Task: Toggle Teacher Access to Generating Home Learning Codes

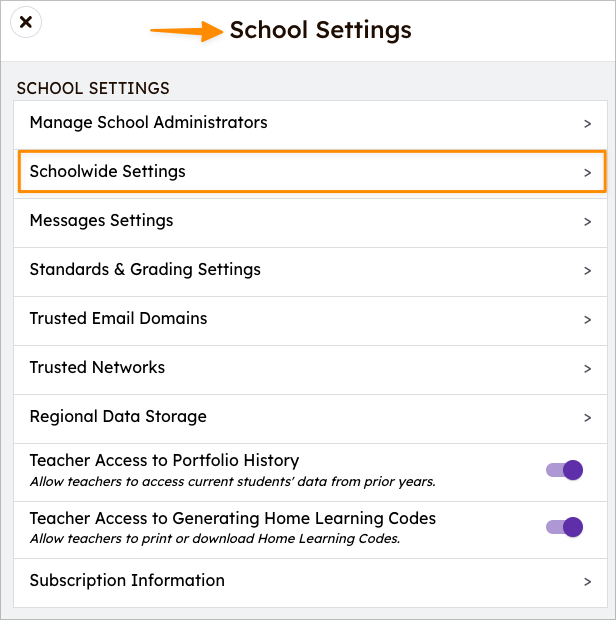Action: click(564, 527)
